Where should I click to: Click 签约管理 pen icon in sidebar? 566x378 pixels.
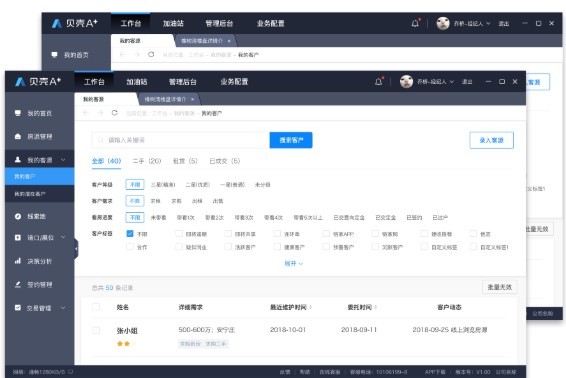pos(18,284)
